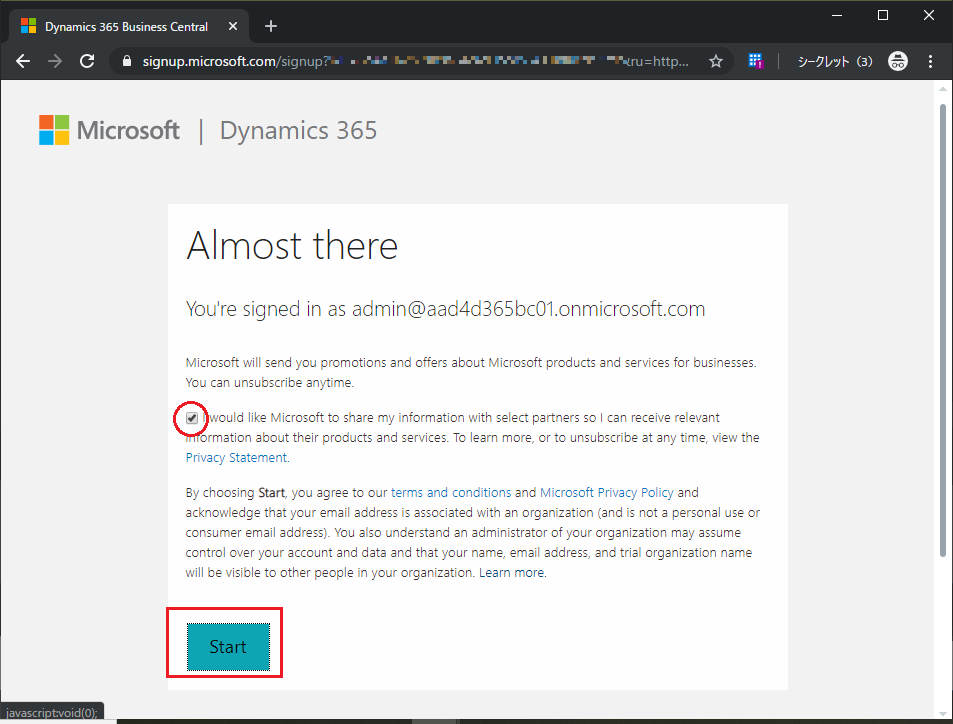Viewport: 953px width, 724px height.
Task: Click the scrollbar down arrow
Action: pyautogui.click(x=942, y=714)
